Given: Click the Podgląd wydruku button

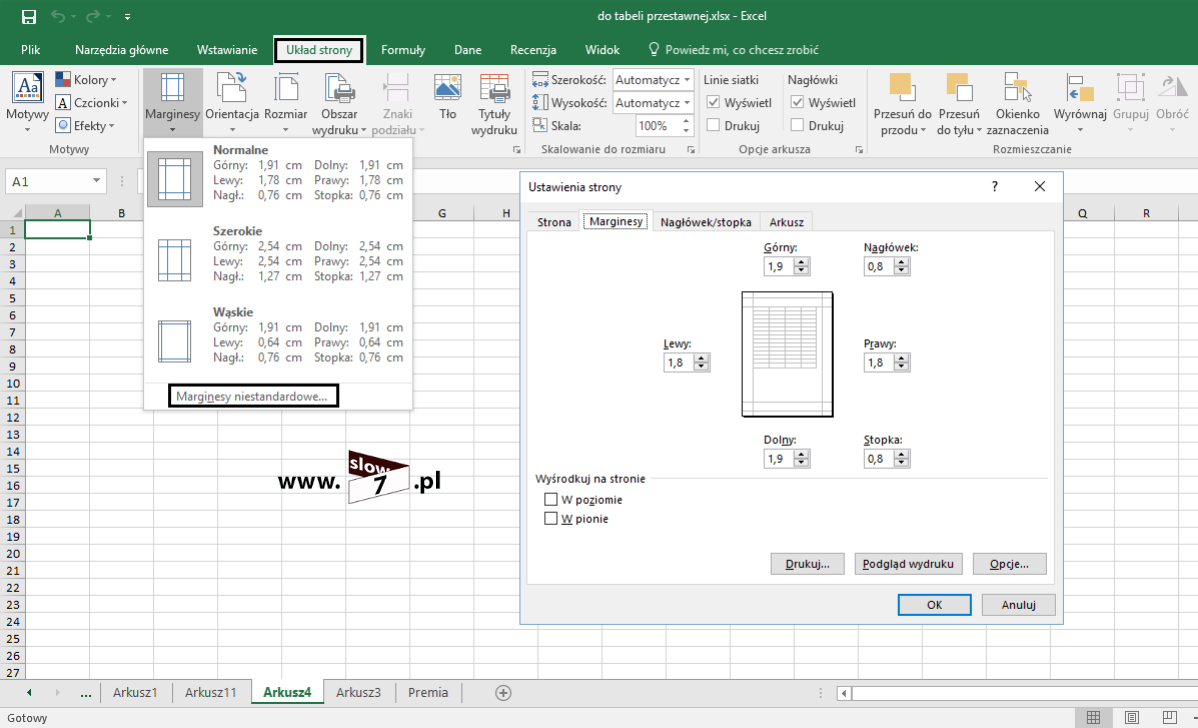Looking at the screenshot, I should tap(908, 564).
